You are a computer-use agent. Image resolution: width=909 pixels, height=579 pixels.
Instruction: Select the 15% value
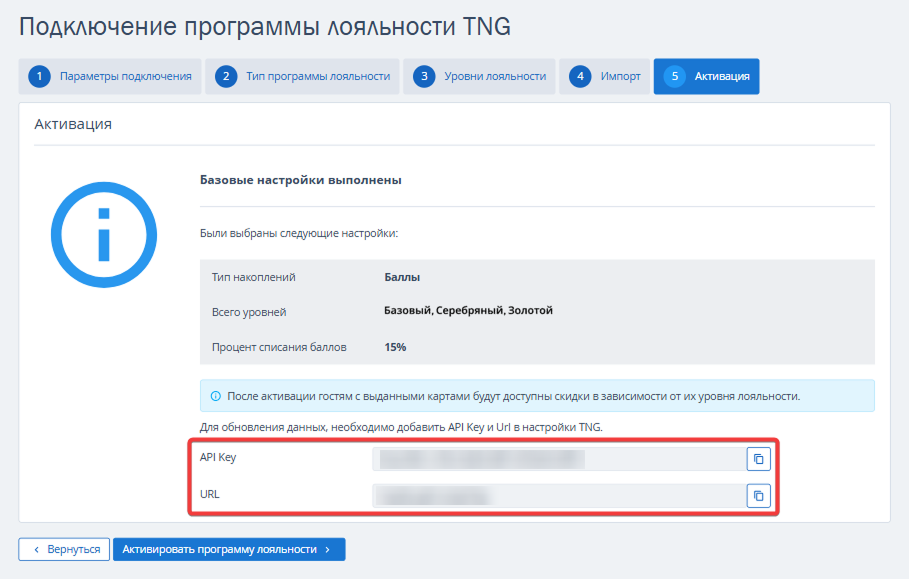pos(395,347)
